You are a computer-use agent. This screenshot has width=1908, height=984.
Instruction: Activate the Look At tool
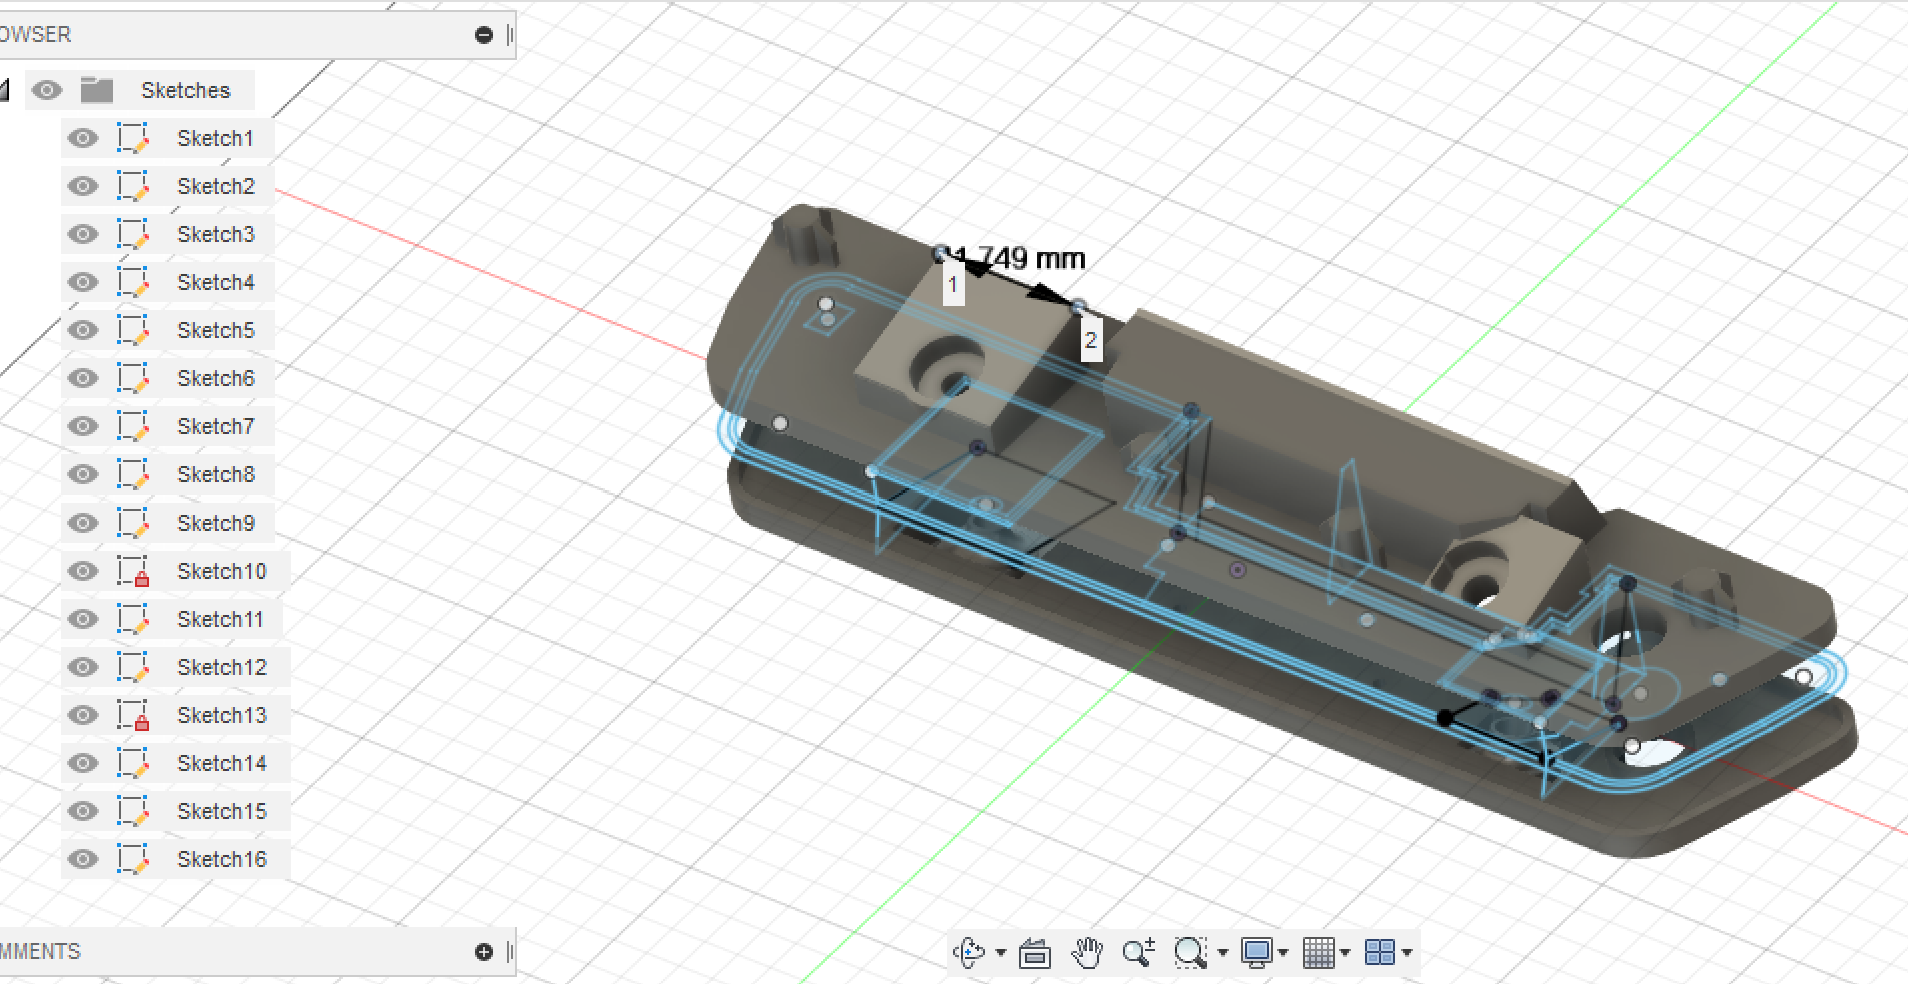coord(1035,954)
